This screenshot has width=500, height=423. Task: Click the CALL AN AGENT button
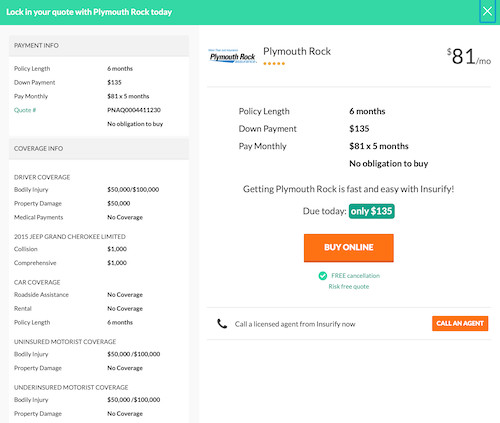pyautogui.click(x=460, y=323)
